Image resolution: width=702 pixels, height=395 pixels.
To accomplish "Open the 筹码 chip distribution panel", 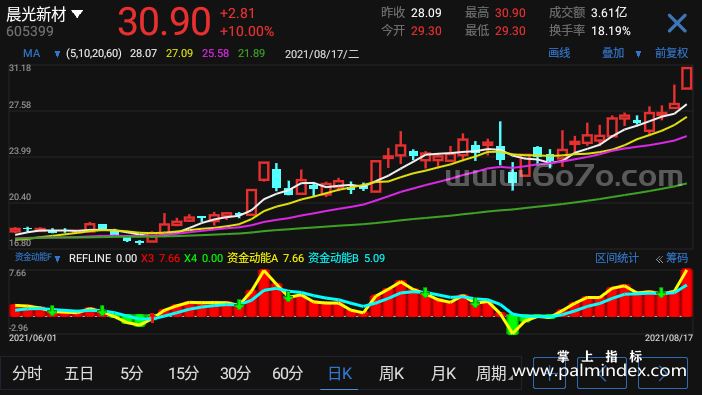I will tap(676, 258).
